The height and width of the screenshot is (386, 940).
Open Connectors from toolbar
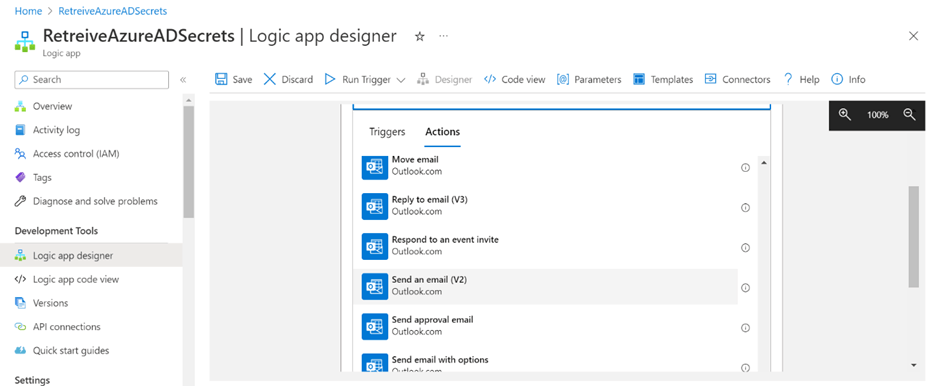[737, 79]
